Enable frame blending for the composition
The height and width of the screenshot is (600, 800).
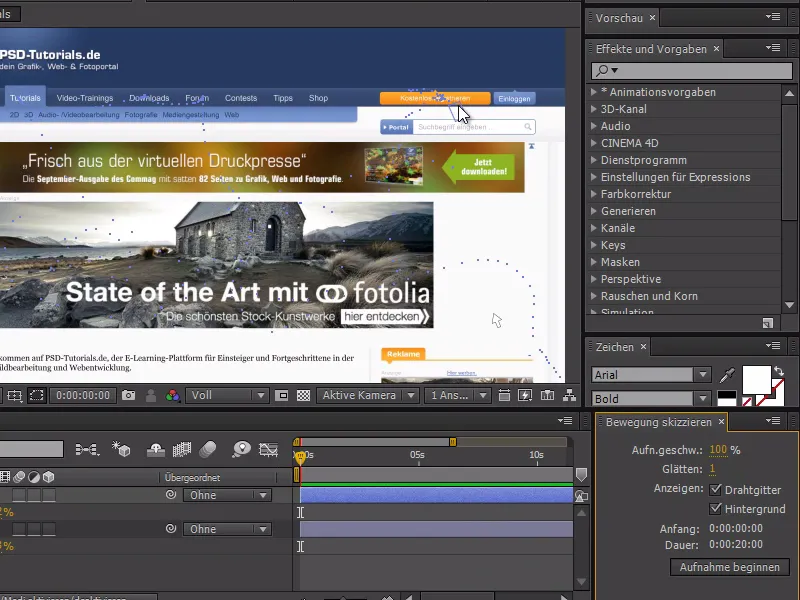coord(182,449)
